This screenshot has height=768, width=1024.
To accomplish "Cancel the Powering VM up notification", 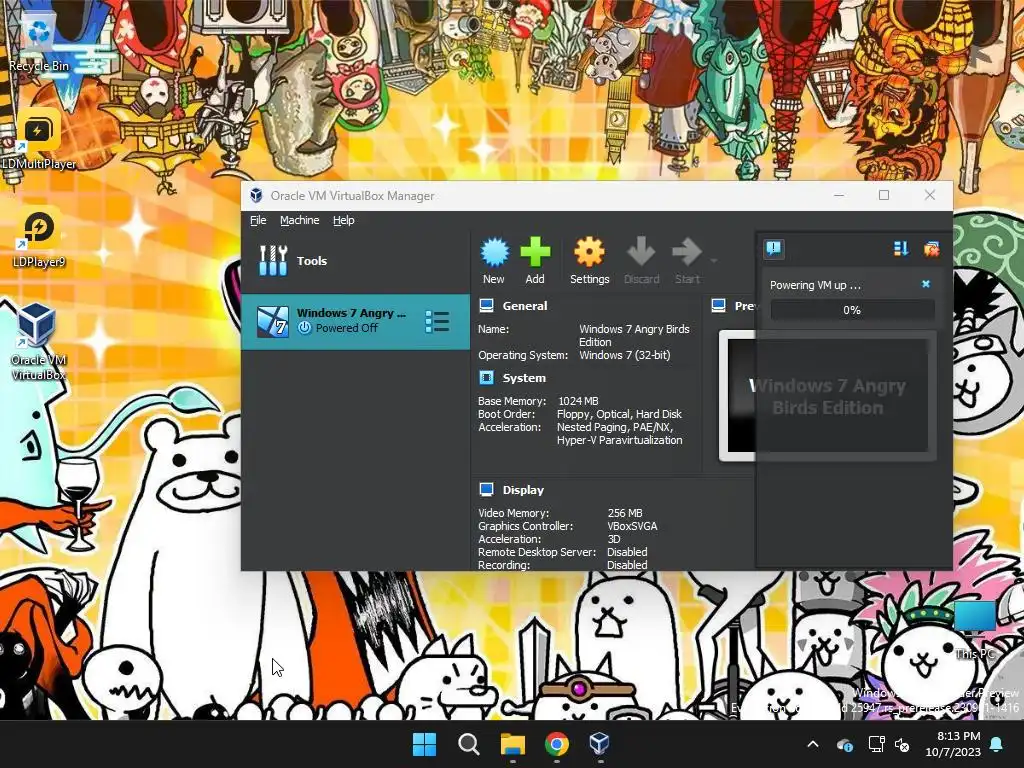I will [x=925, y=284].
